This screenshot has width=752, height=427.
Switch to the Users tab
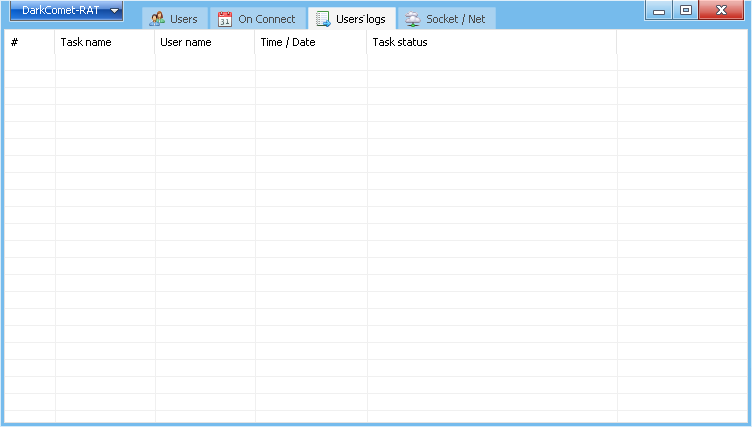click(x=183, y=19)
